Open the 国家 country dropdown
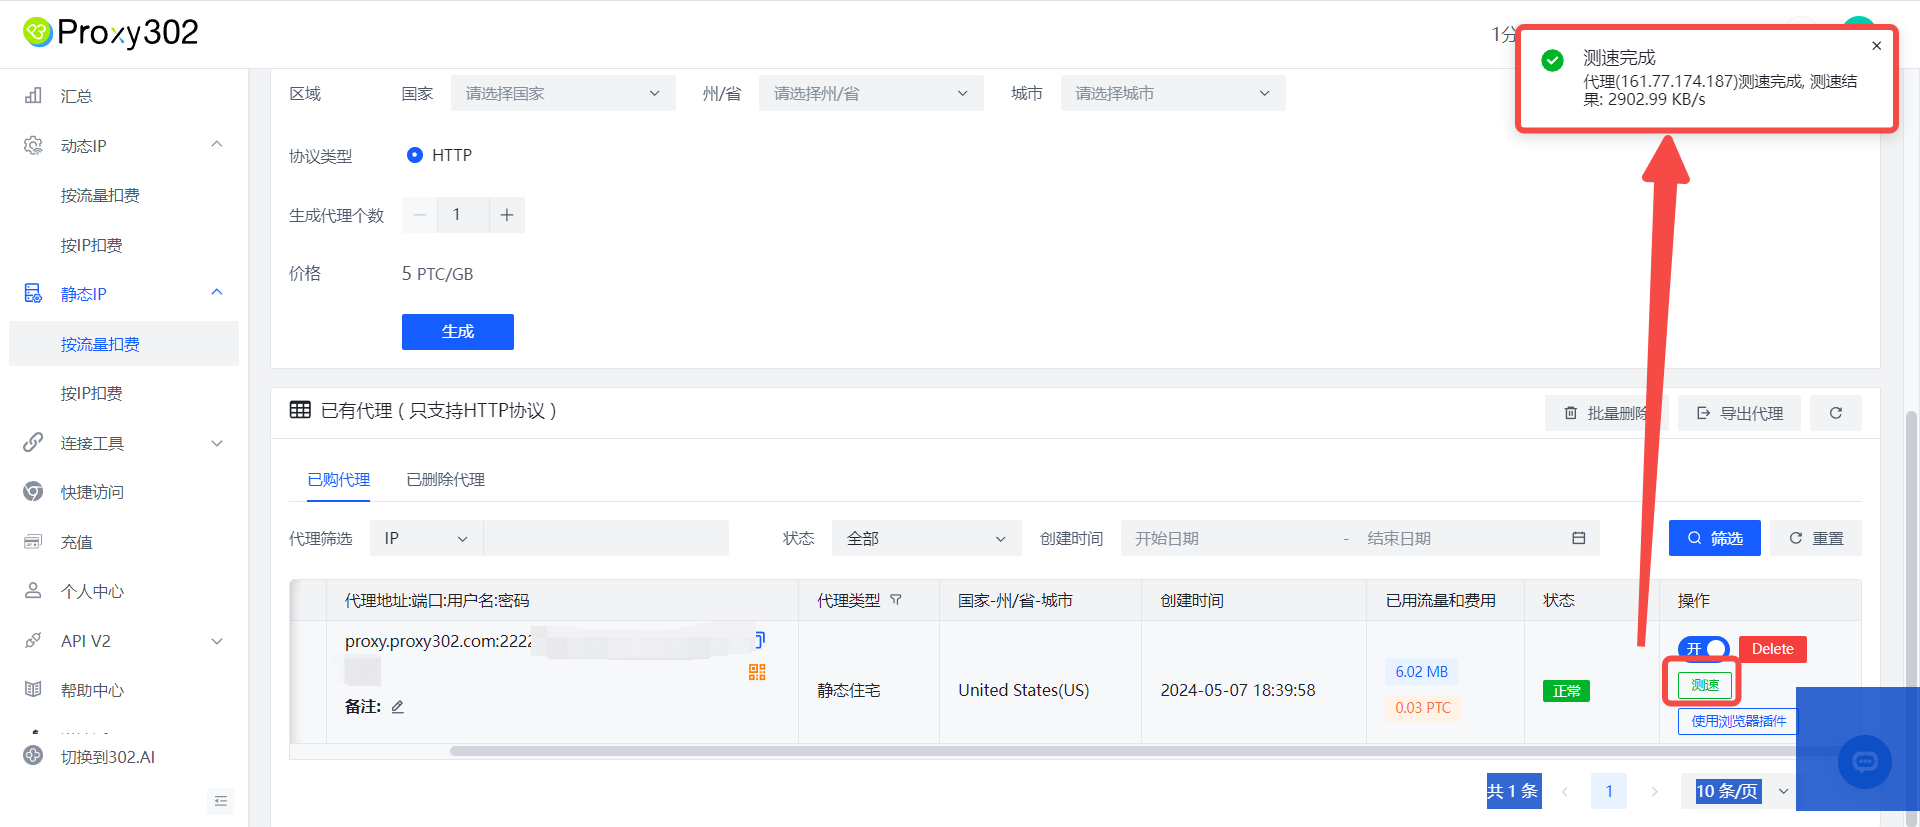 coord(563,93)
